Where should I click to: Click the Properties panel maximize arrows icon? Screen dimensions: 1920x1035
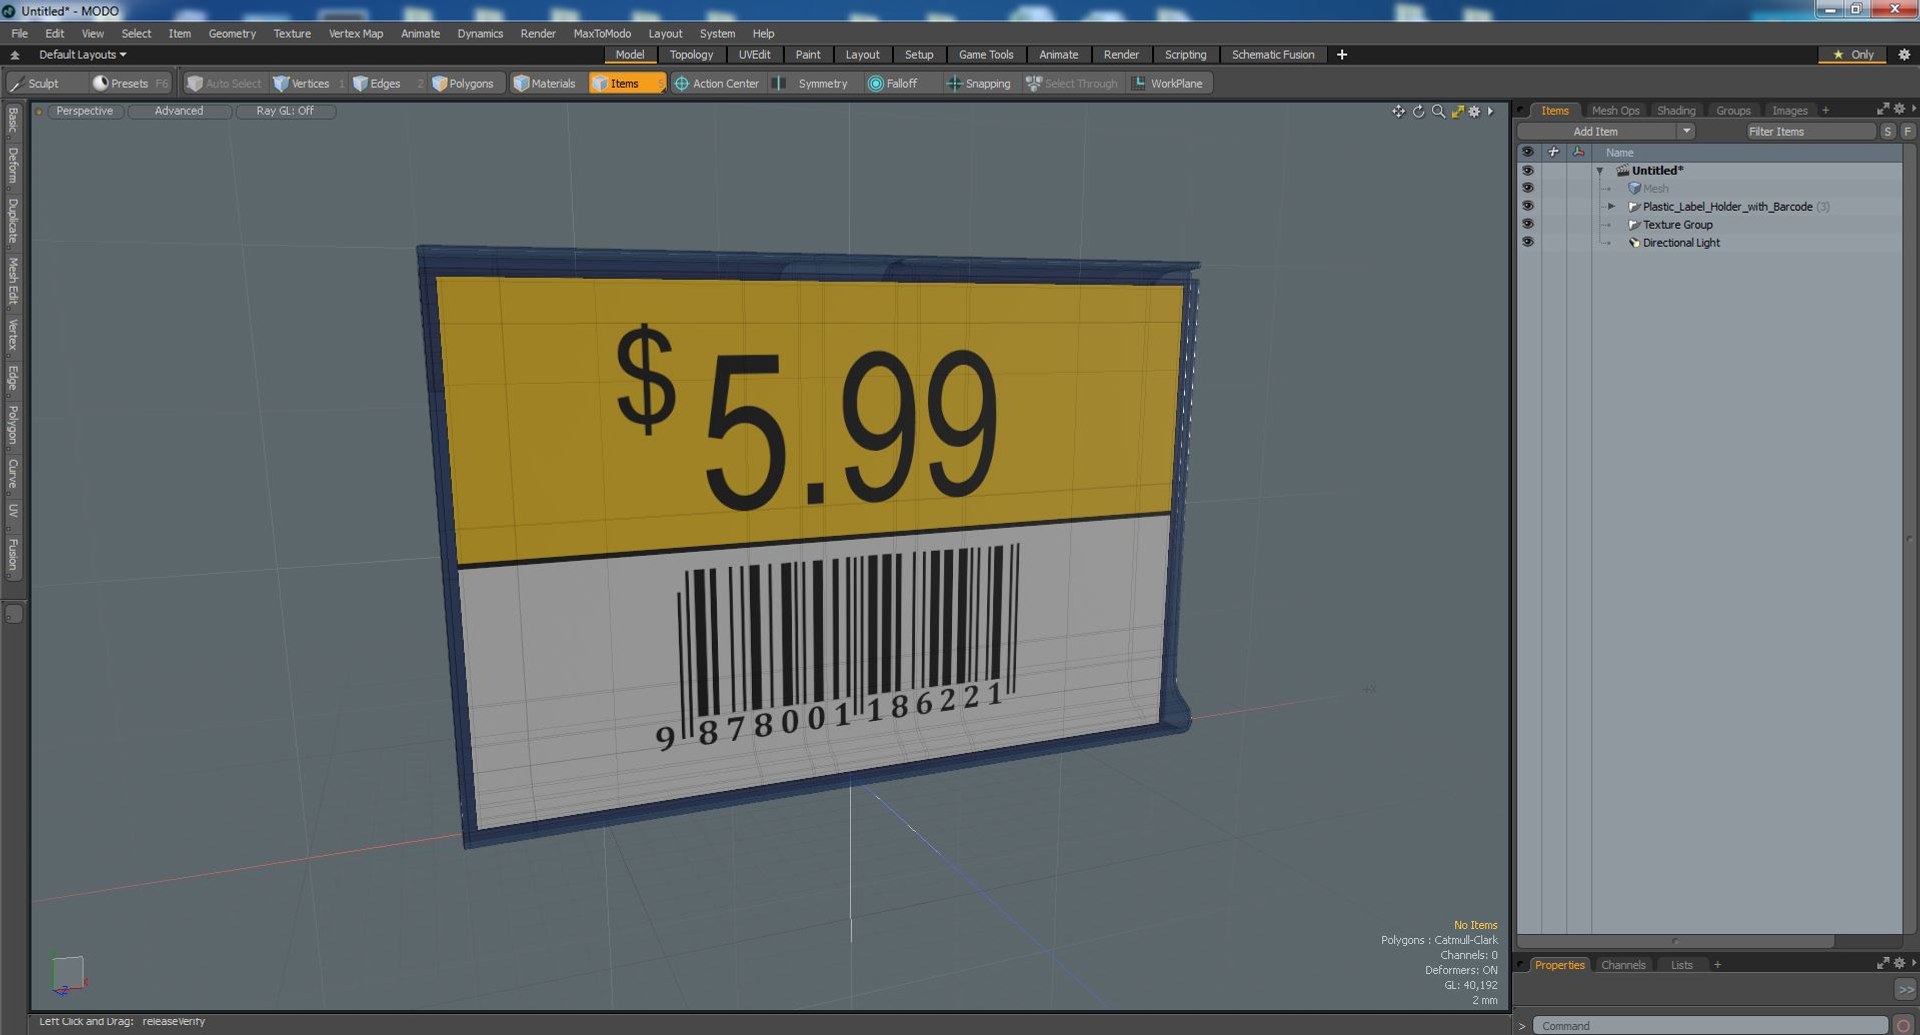pyautogui.click(x=1883, y=963)
